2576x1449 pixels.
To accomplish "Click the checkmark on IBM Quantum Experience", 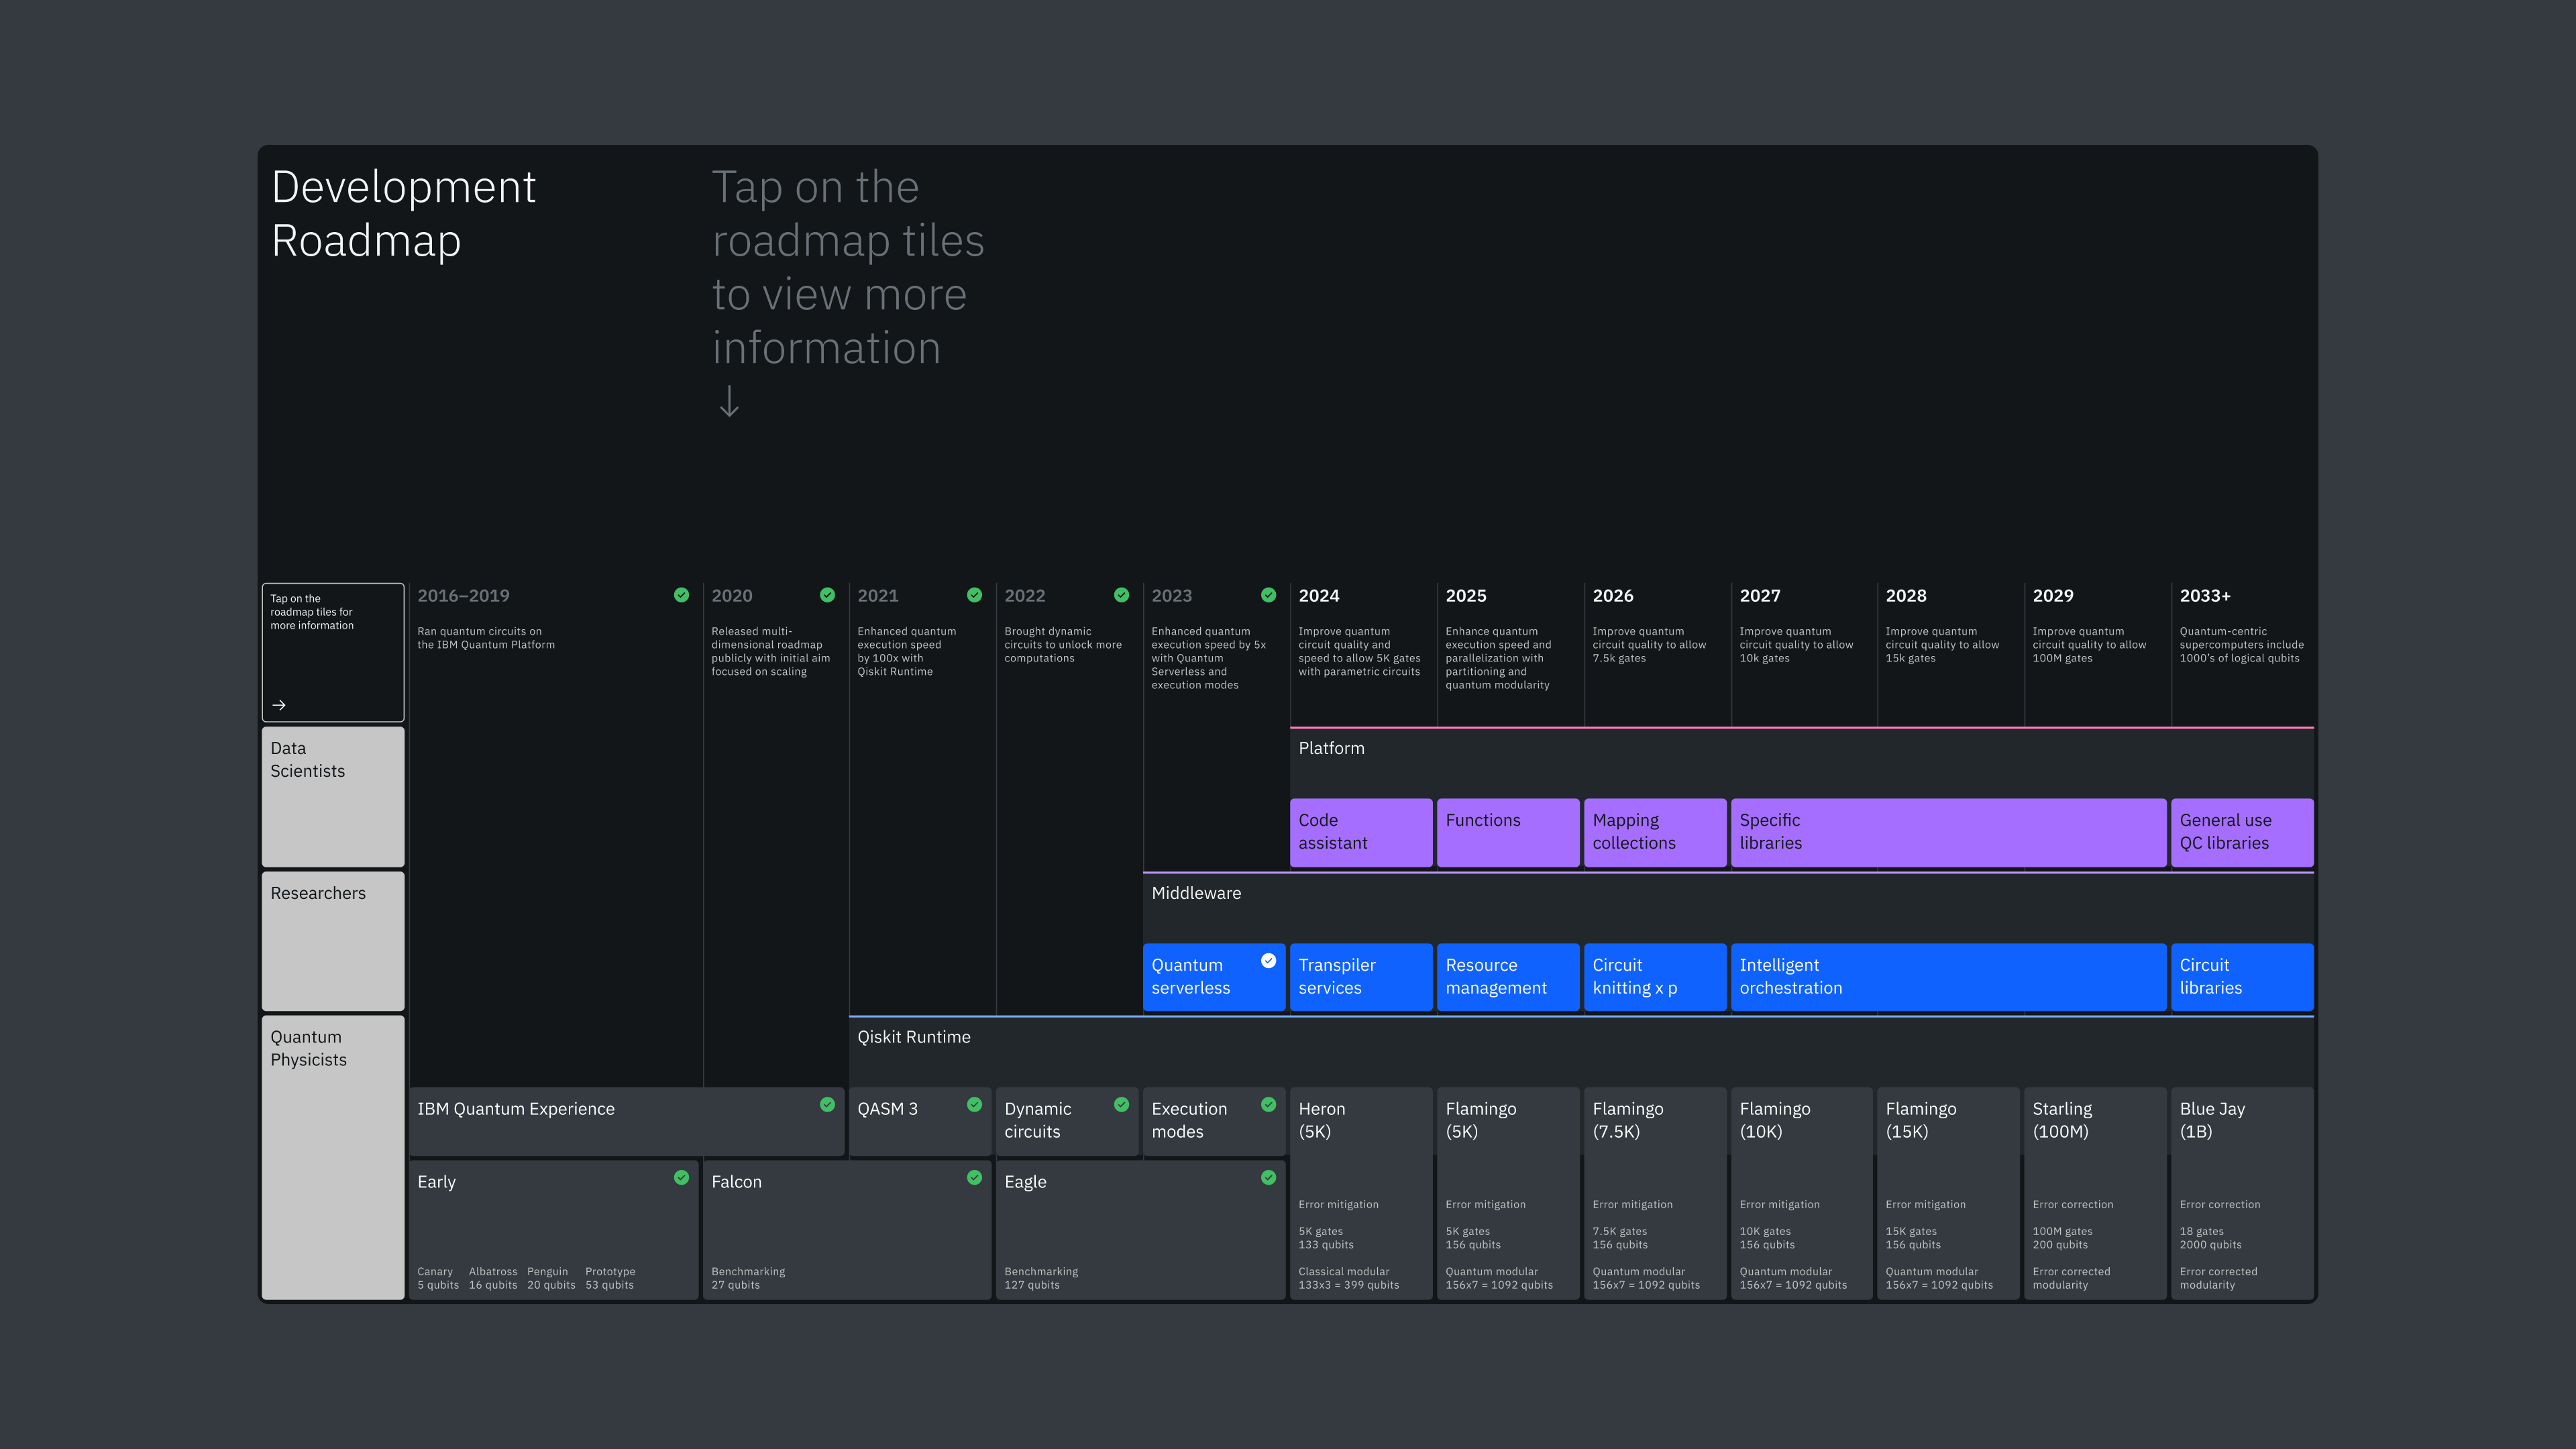I will pos(827,1104).
